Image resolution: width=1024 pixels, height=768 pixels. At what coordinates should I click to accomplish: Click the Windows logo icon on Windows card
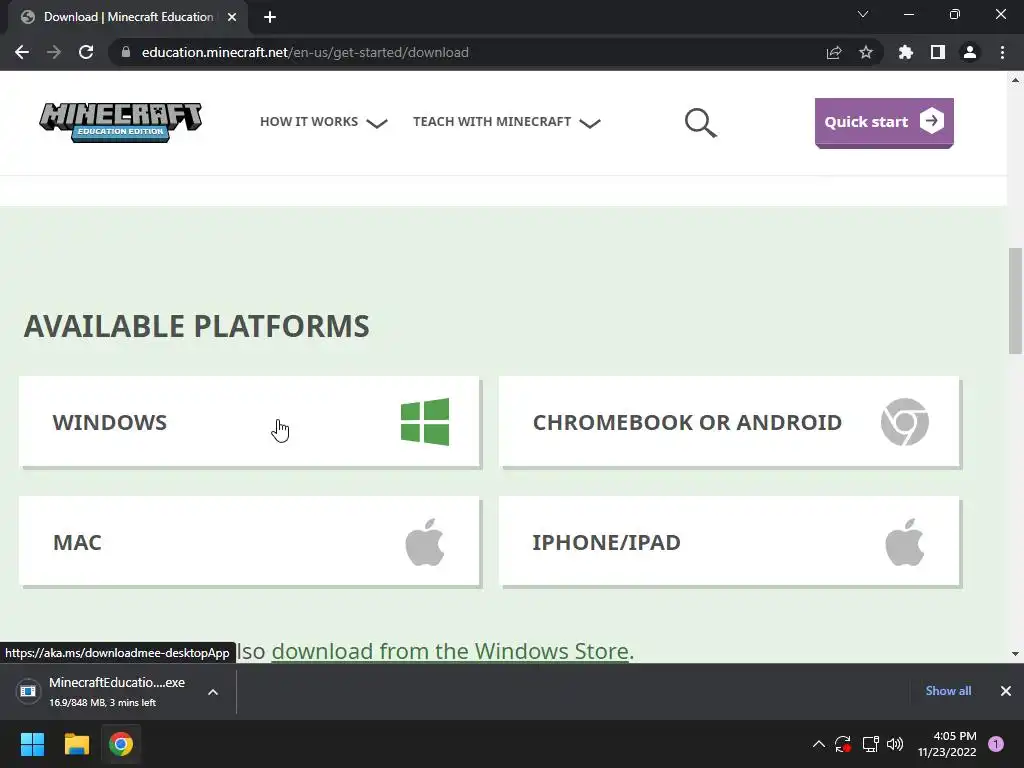point(425,422)
